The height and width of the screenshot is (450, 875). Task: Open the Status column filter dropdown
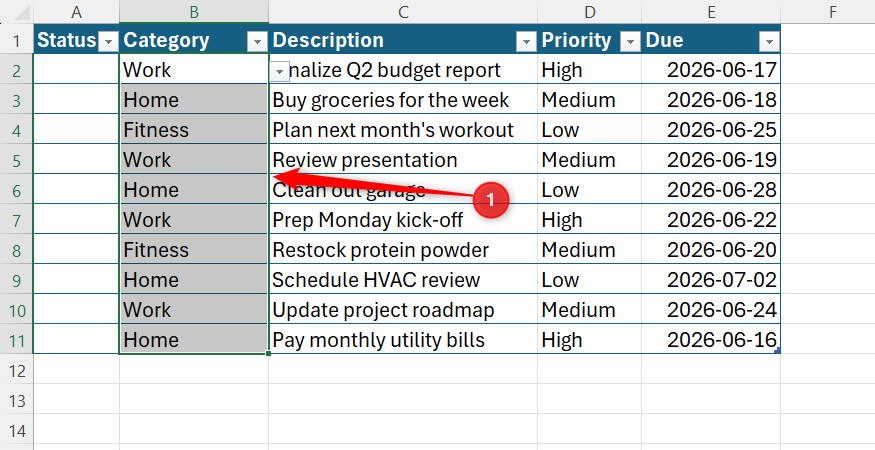click(108, 41)
